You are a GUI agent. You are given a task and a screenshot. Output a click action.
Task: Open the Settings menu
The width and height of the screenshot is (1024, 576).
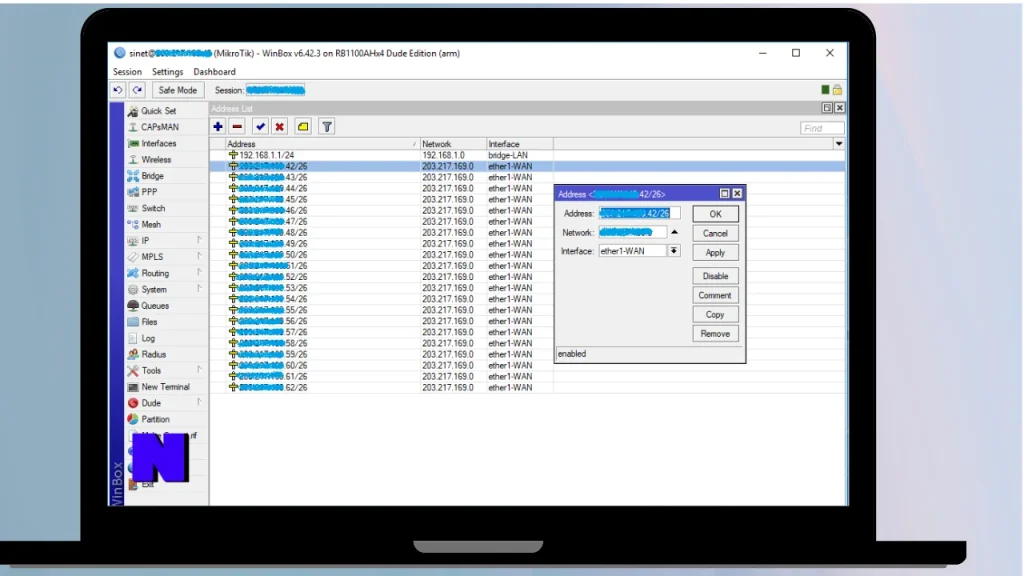click(168, 72)
